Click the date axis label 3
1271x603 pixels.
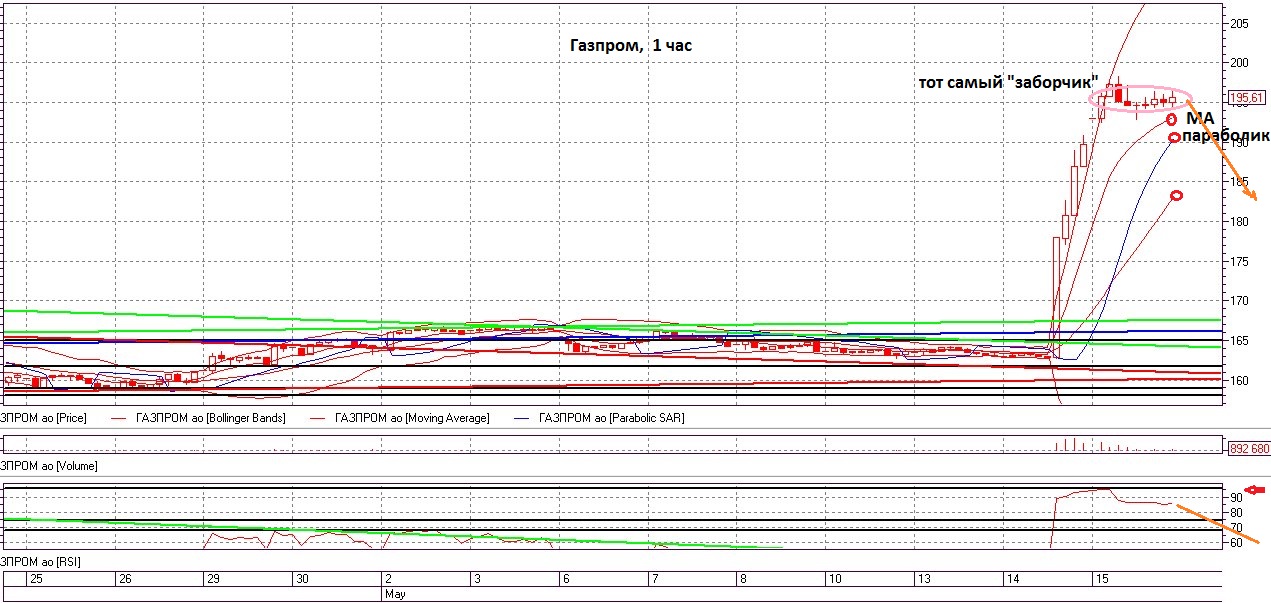(x=478, y=579)
